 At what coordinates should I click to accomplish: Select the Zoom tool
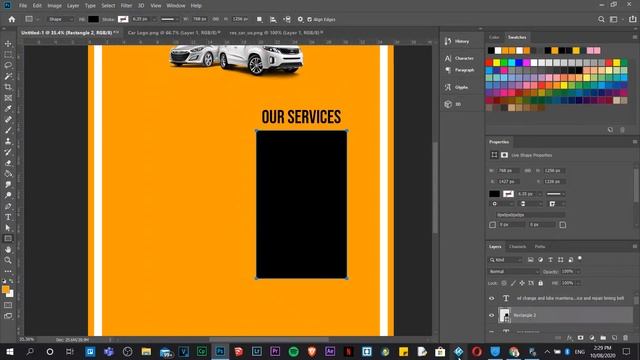point(8,260)
